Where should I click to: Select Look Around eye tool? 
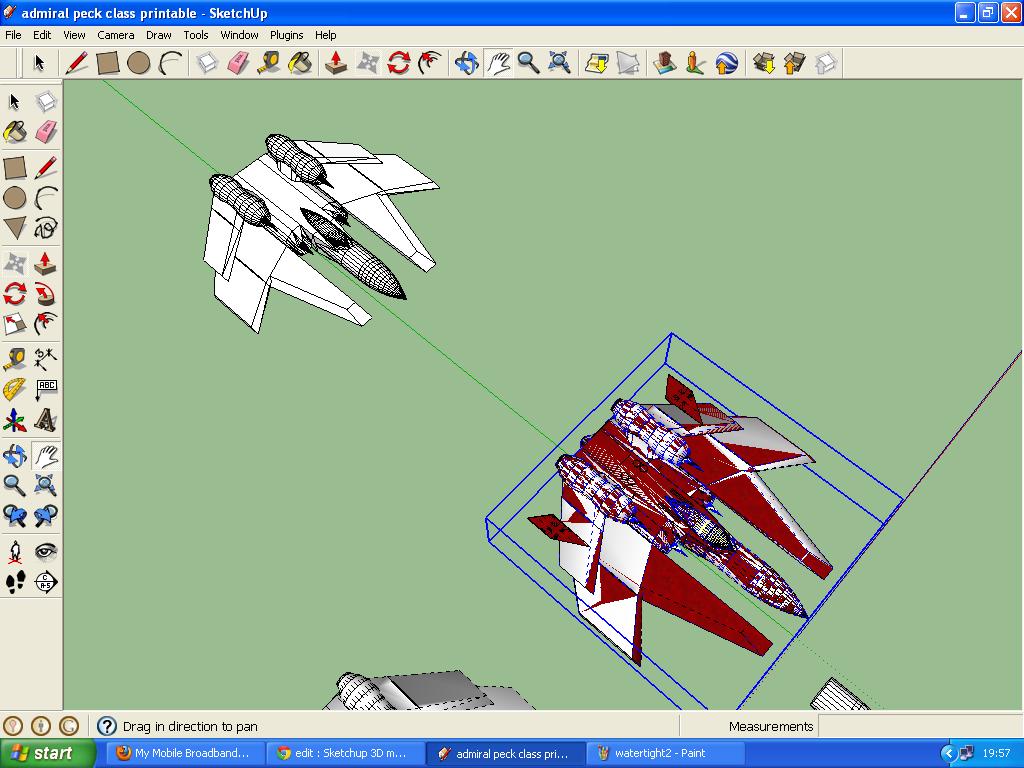coord(46,552)
